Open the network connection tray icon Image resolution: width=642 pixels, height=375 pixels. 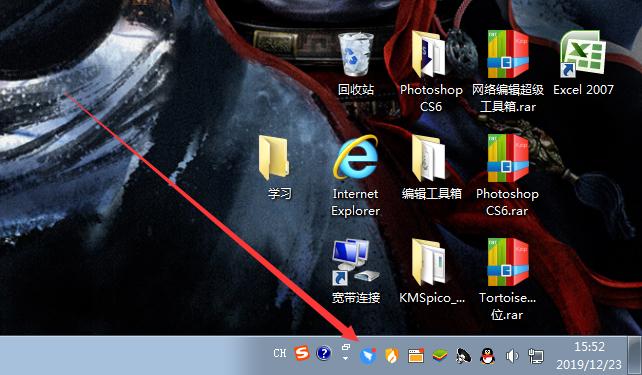[536, 356]
